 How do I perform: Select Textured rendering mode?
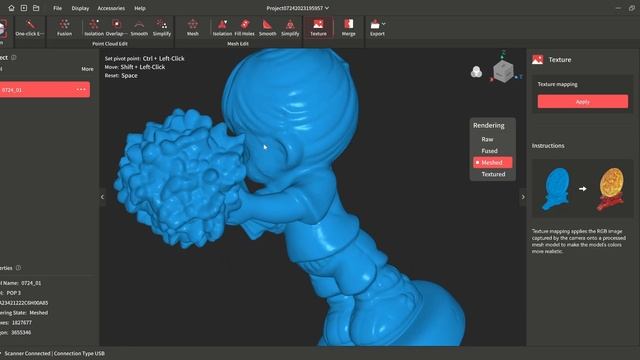click(x=492, y=174)
